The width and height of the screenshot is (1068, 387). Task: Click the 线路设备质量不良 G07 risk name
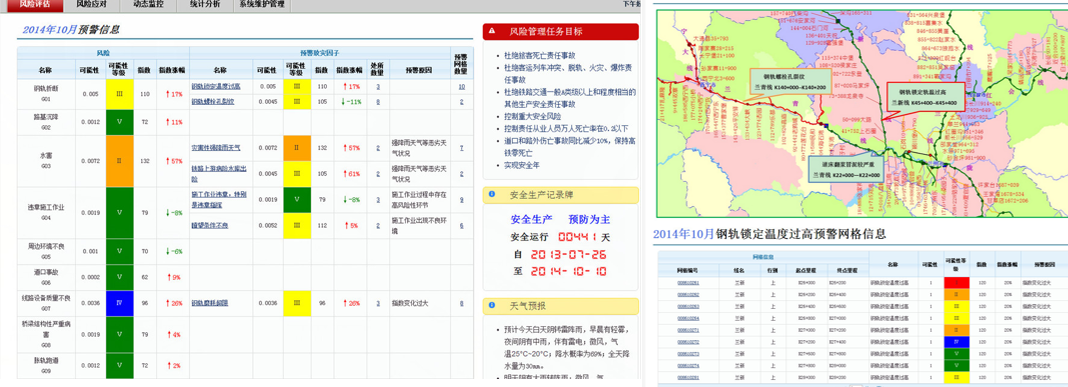point(45,303)
